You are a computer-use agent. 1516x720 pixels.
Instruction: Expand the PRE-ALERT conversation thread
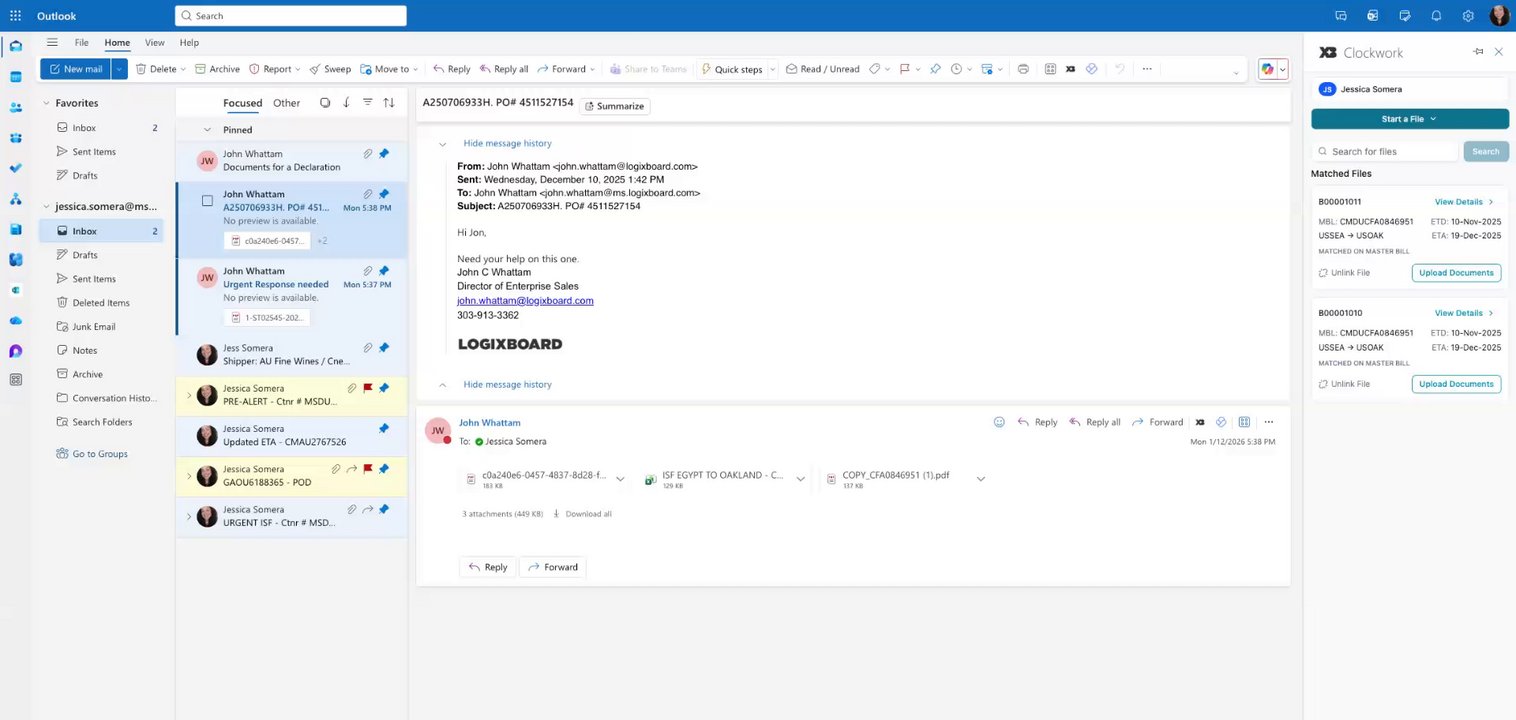click(x=188, y=395)
